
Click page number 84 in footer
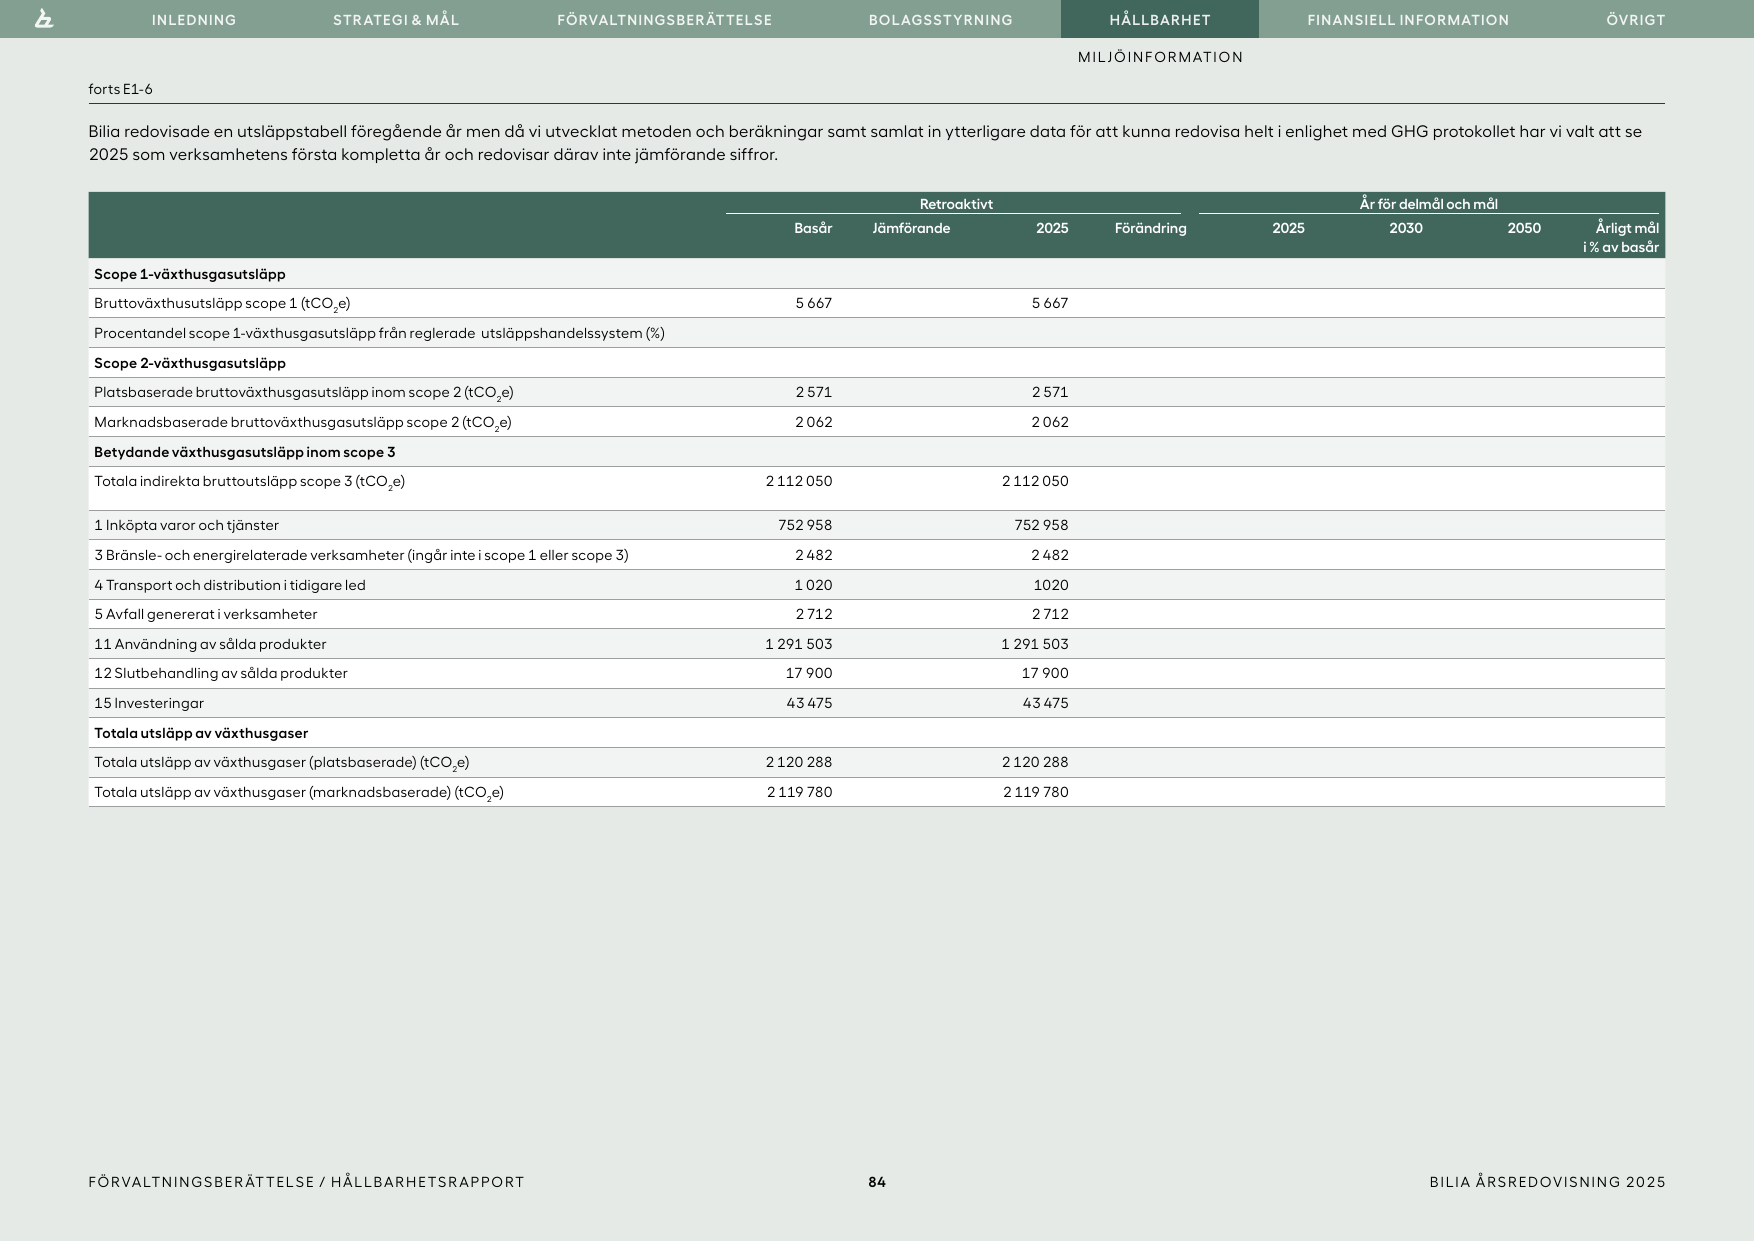click(877, 1182)
